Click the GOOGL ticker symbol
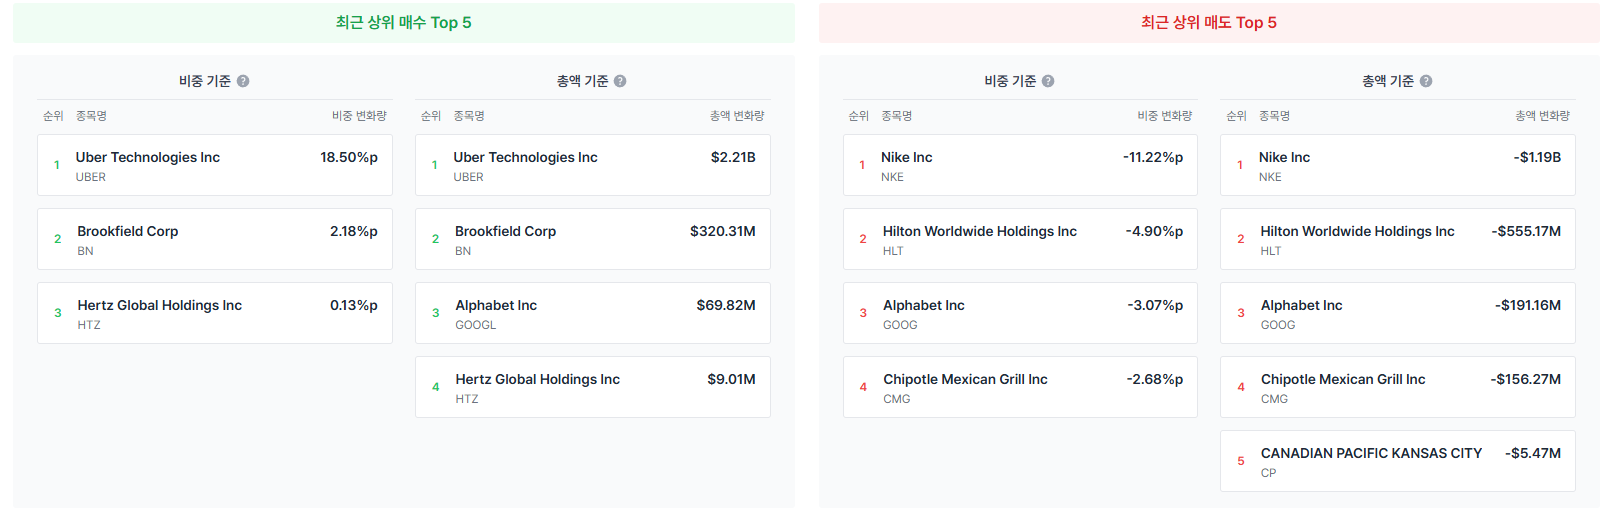The height and width of the screenshot is (528, 1605). (476, 325)
